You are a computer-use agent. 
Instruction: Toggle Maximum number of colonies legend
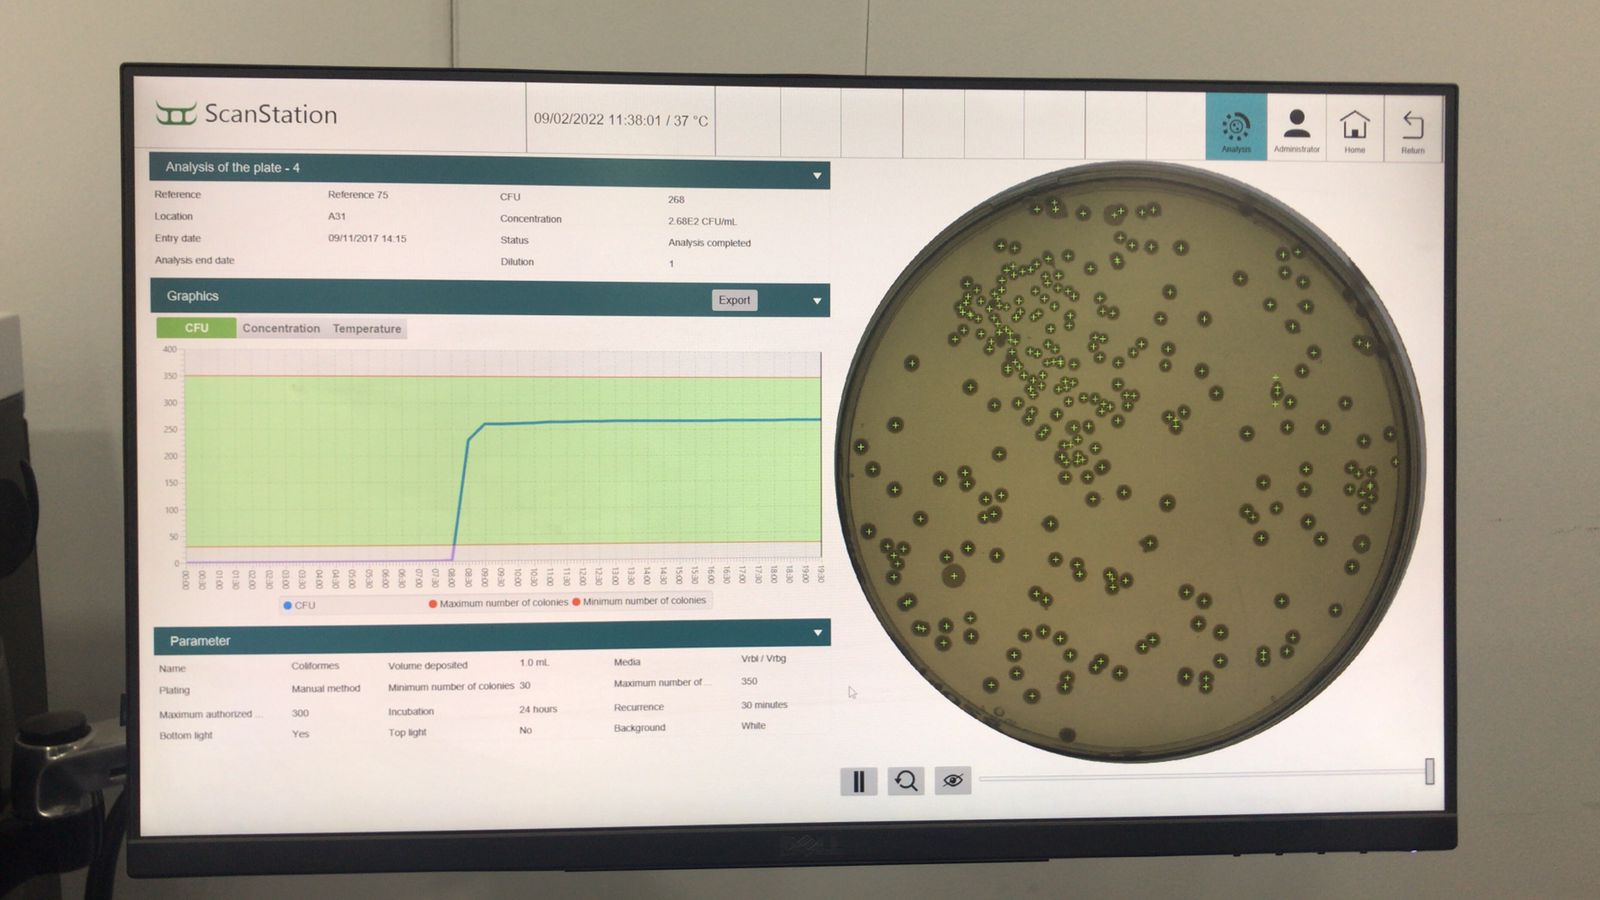pyautogui.click(x=498, y=603)
